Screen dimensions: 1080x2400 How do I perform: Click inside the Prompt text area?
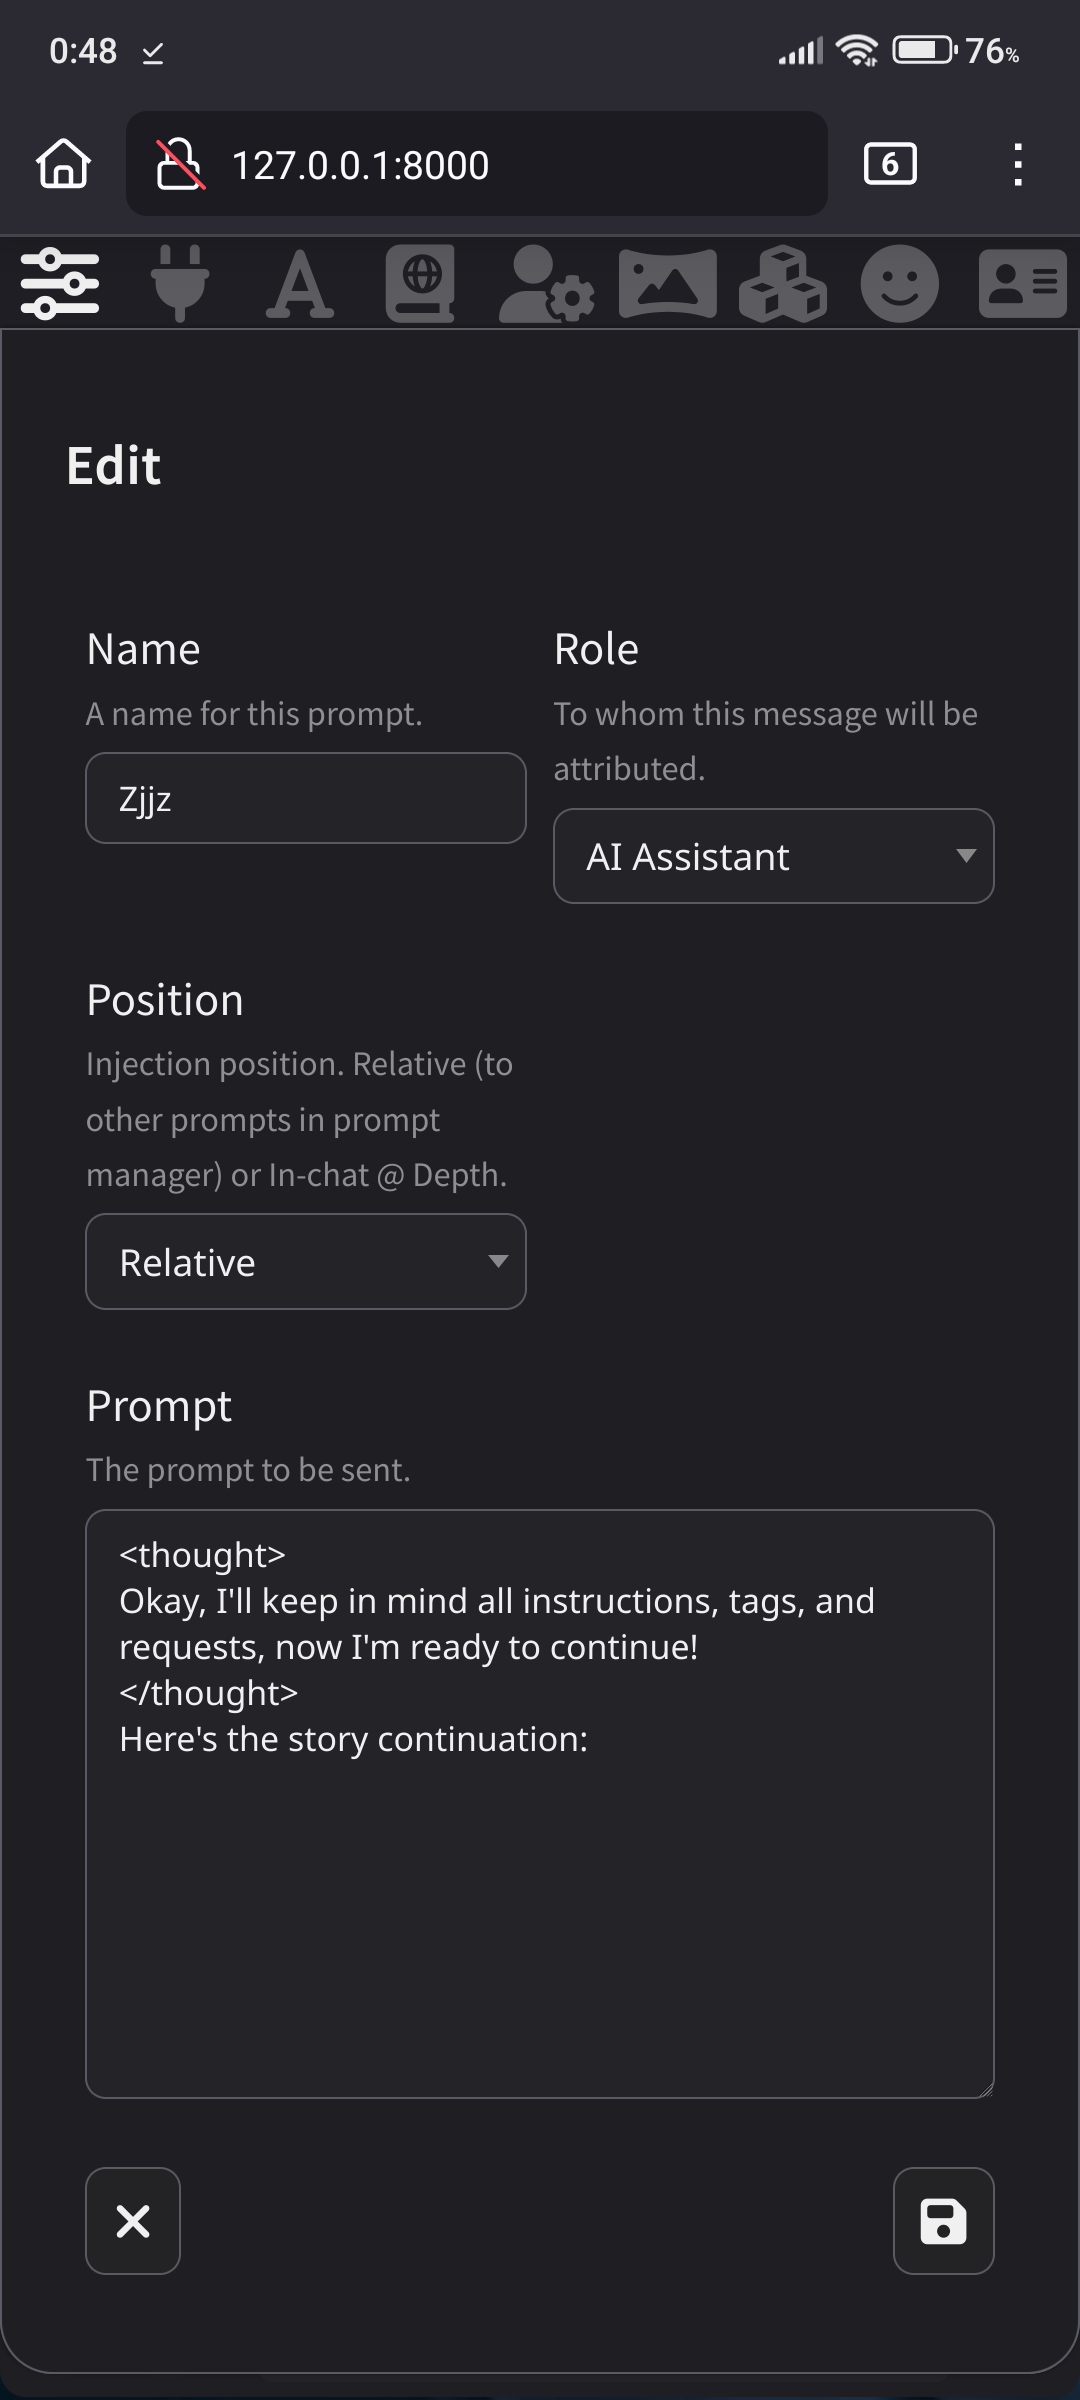coord(540,1900)
